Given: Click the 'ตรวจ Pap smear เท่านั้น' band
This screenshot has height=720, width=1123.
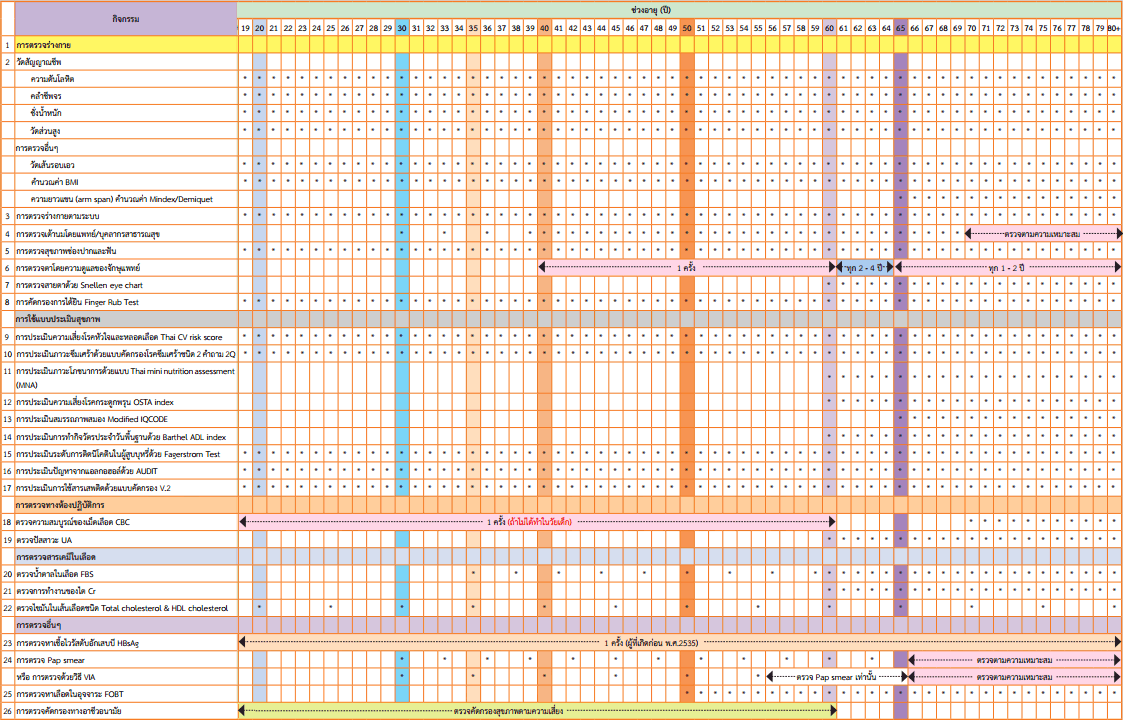Looking at the screenshot, I should pyautogui.click(x=837, y=676).
